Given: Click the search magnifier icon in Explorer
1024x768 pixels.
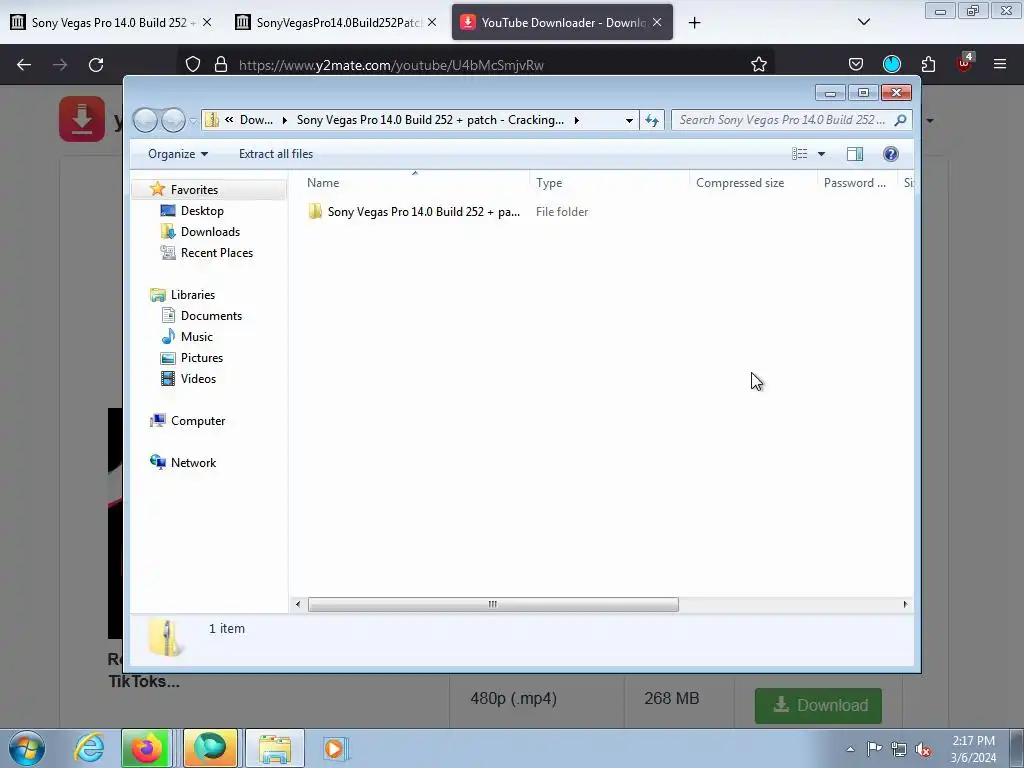Looking at the screenshot, I should click(x=901, y=120).
